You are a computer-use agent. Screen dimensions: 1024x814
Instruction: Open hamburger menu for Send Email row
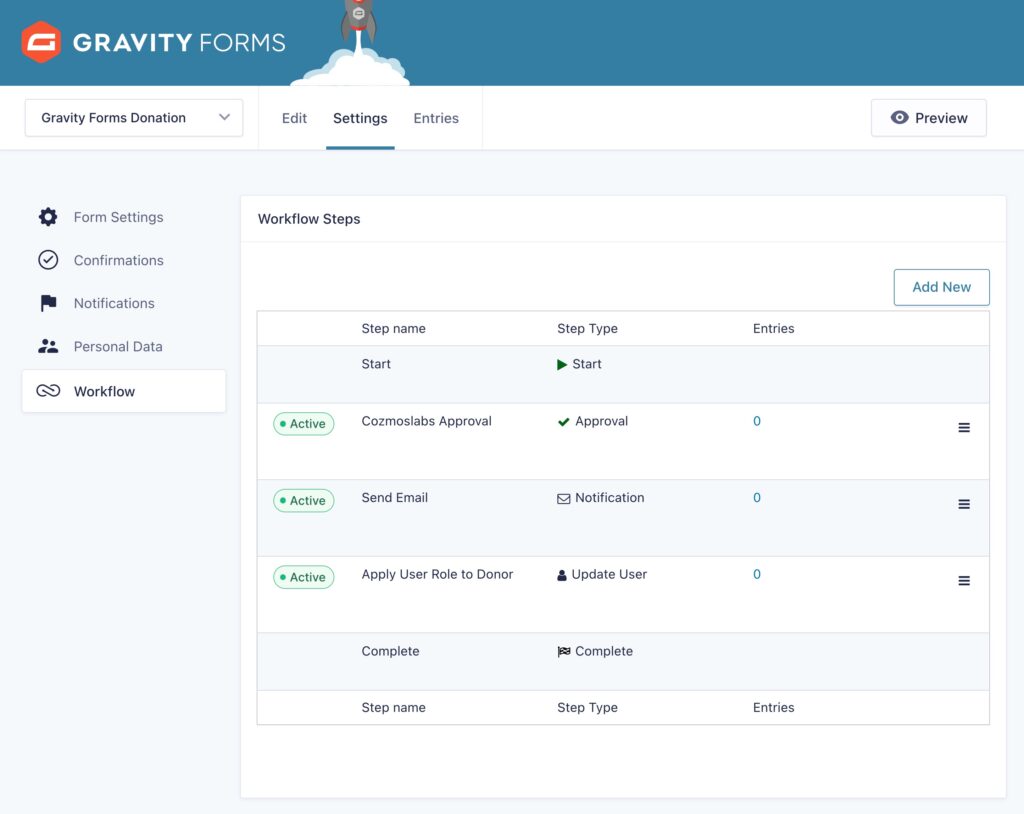964,504
